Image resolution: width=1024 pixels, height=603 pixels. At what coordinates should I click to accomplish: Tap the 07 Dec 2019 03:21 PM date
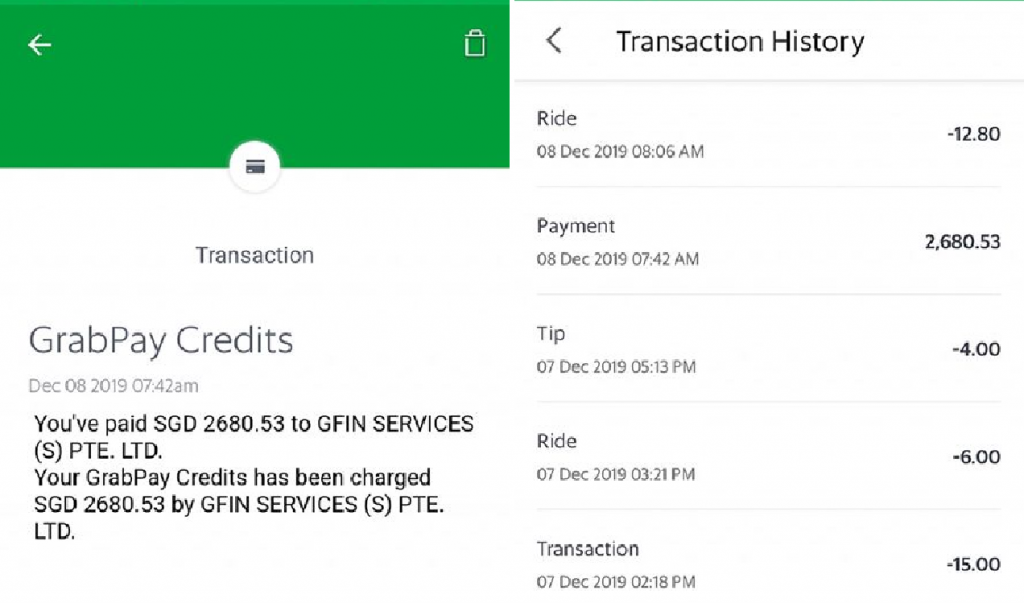click(615, 474)
